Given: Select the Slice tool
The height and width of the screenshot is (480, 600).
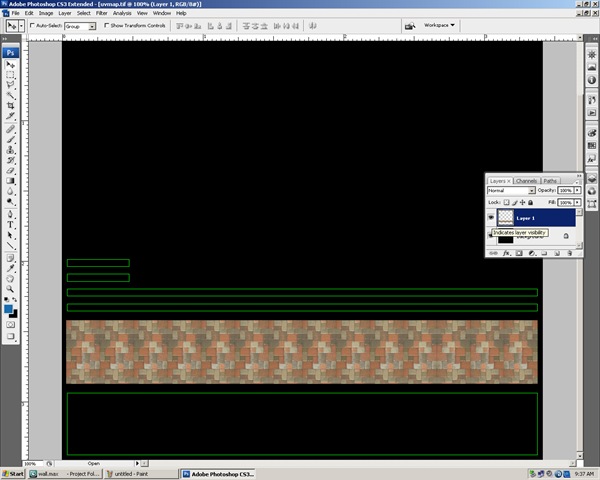Looking at the screenshot, I should pyautogui.click(x=10, y=116).
